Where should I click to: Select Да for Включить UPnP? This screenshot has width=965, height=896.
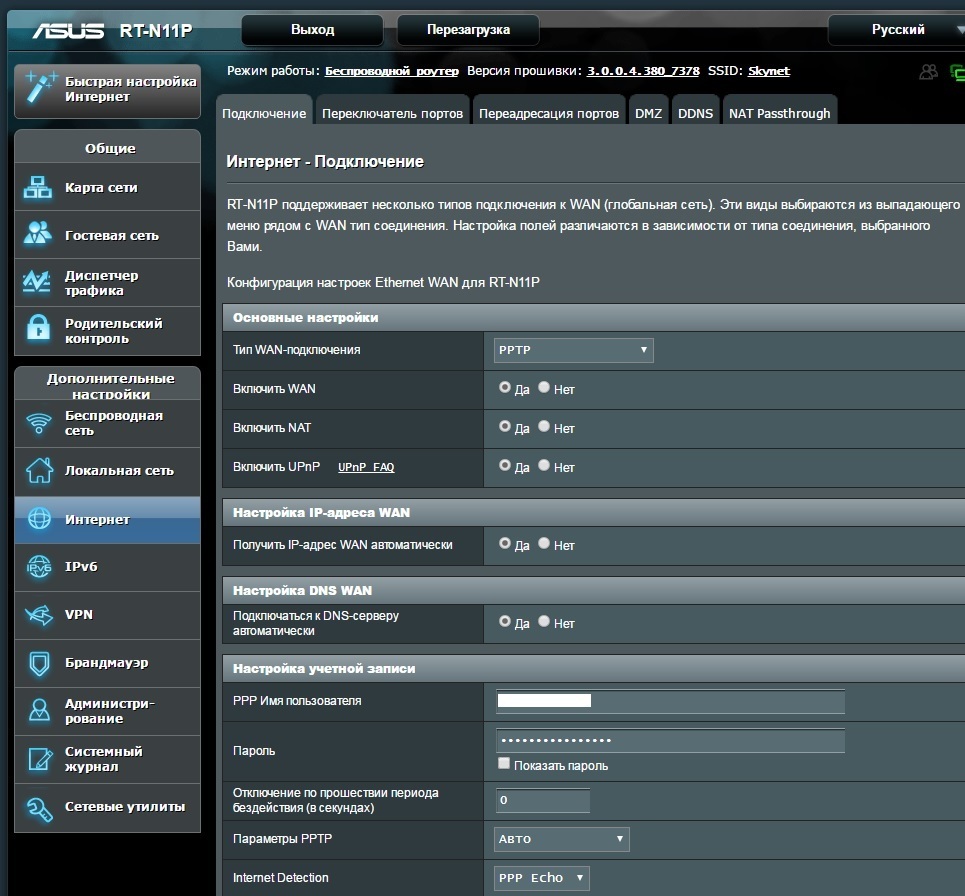(505, 465)
